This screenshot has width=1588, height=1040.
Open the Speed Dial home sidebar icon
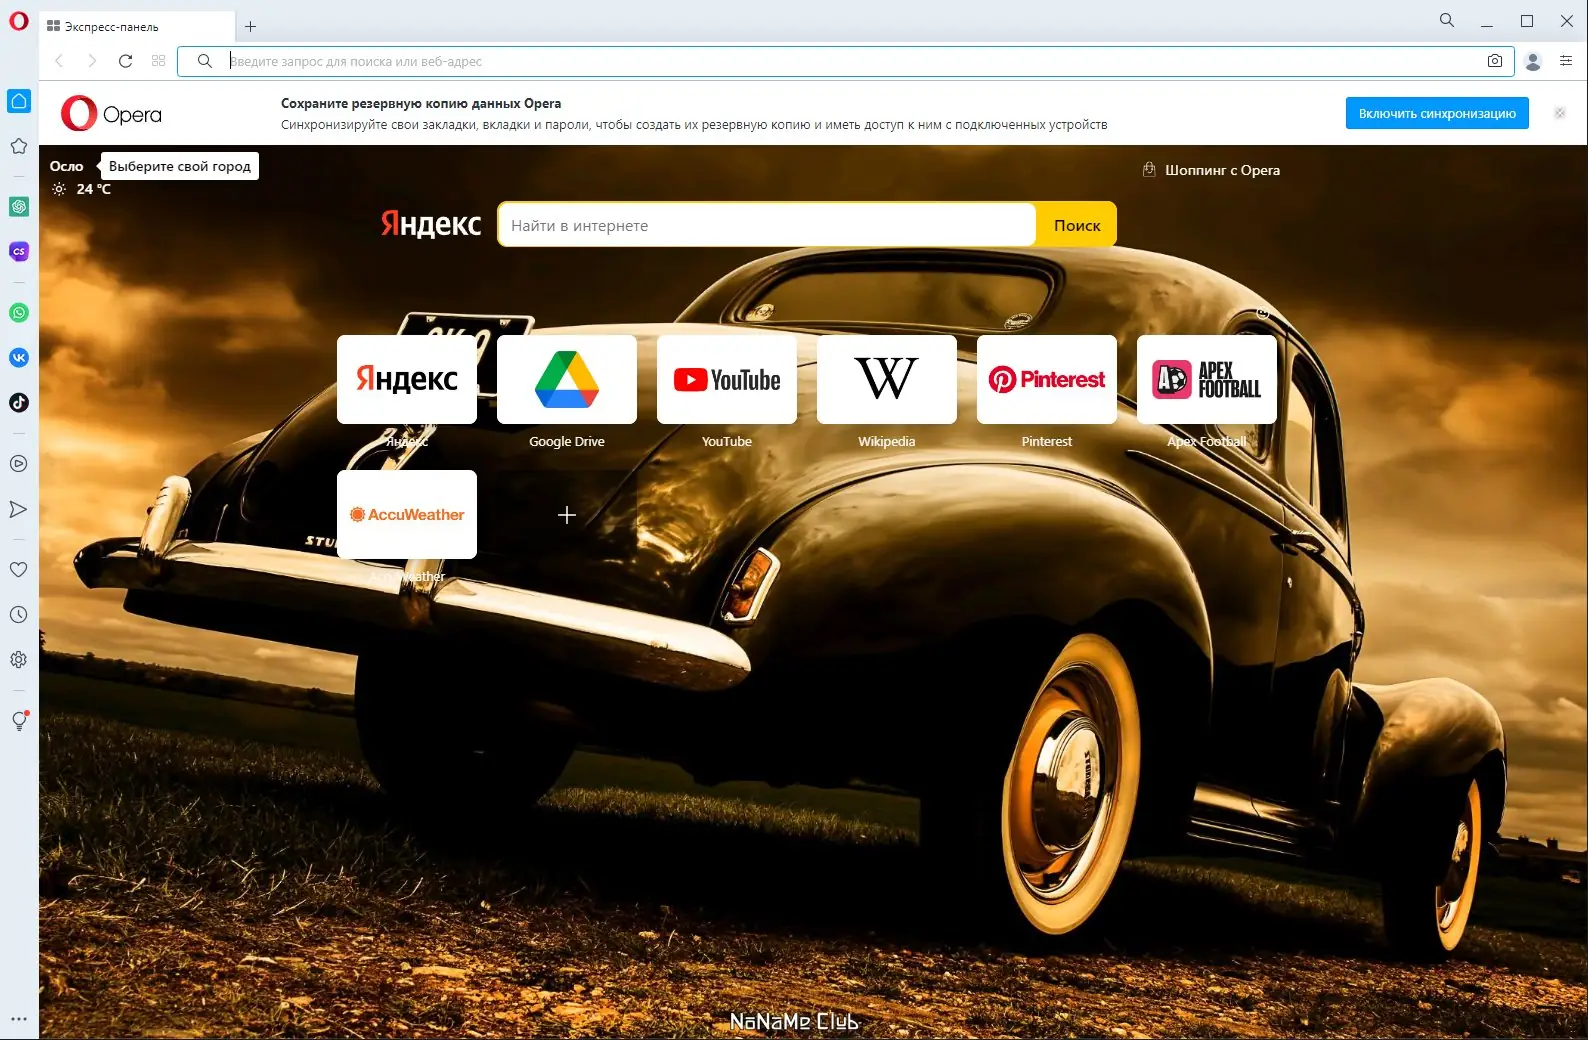tap(19, 101)
